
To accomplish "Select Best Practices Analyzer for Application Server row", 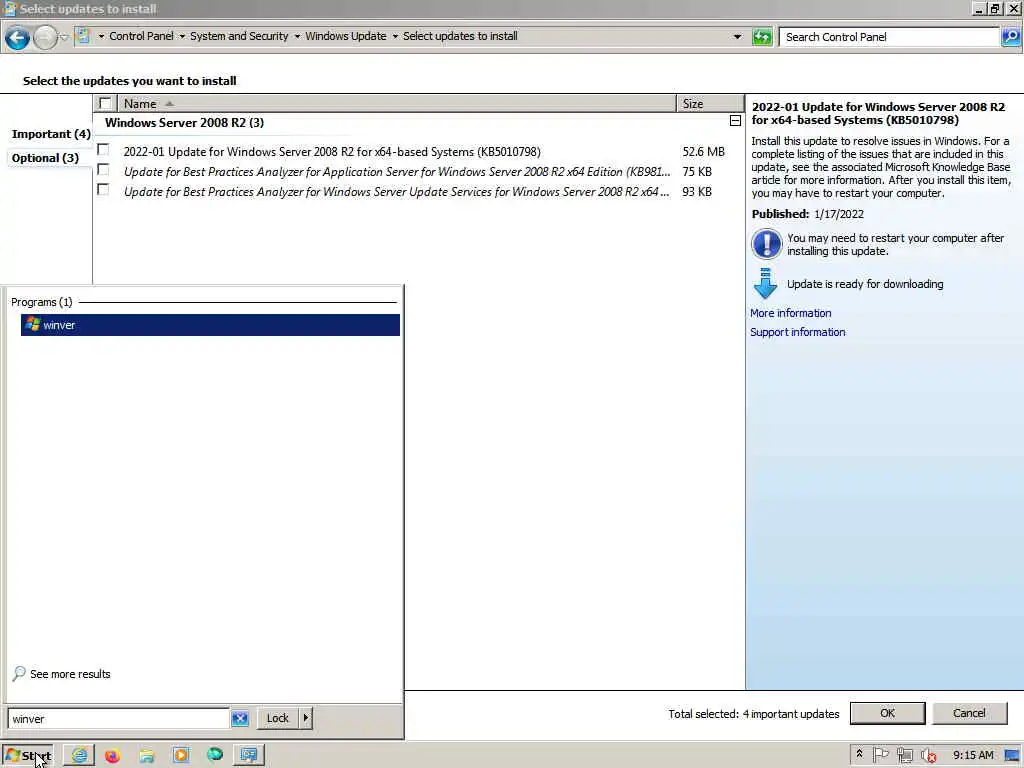I will [x=396, y=172].
